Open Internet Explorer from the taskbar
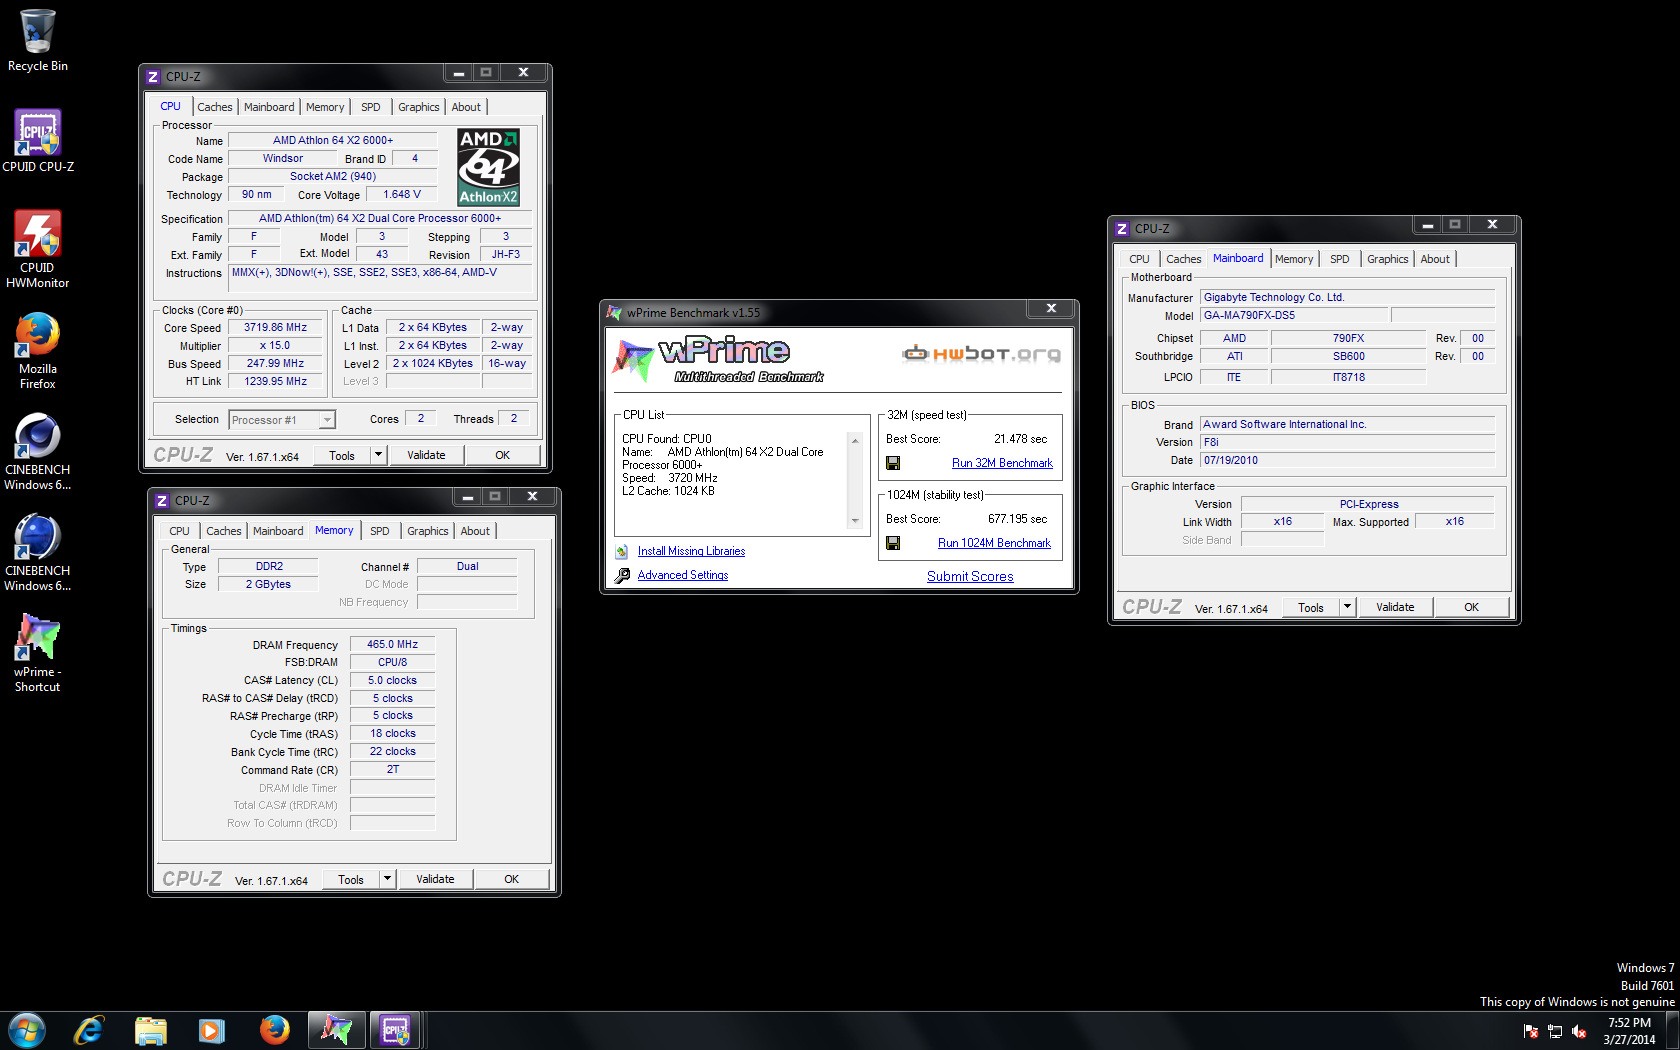1680x1050 pixels. coord(89,1030)
